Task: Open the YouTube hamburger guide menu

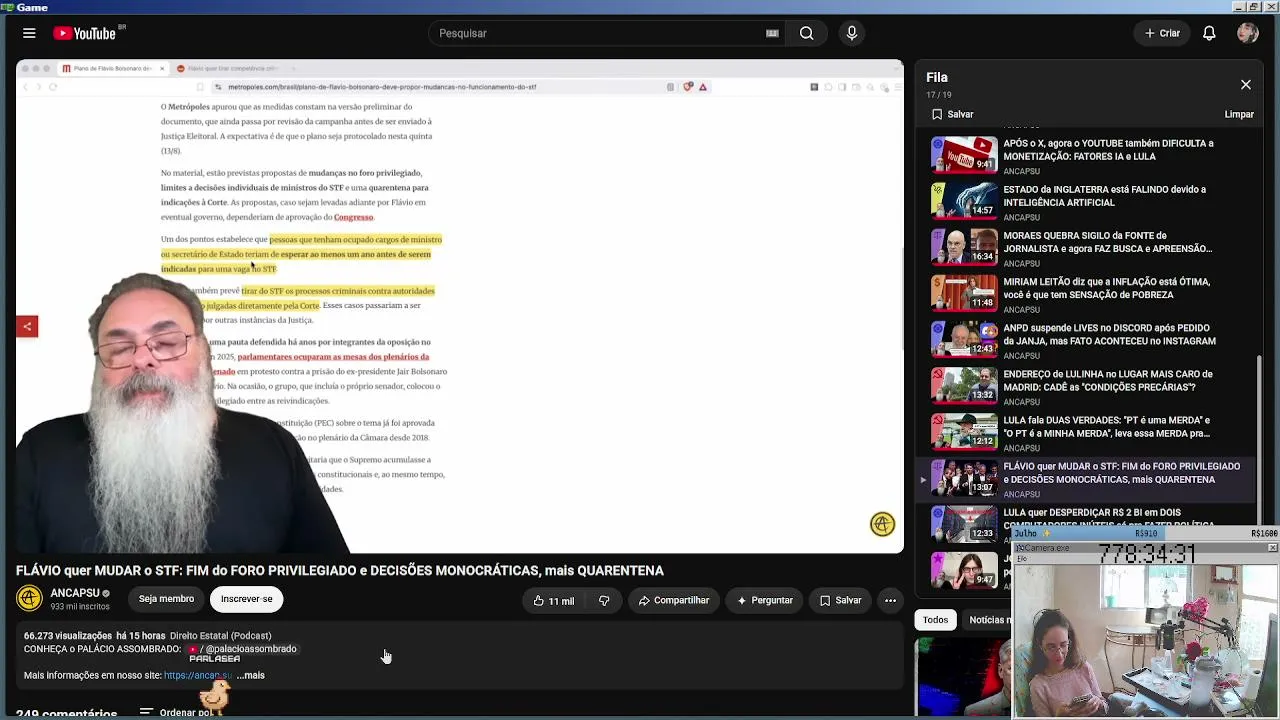Action: 29,33
